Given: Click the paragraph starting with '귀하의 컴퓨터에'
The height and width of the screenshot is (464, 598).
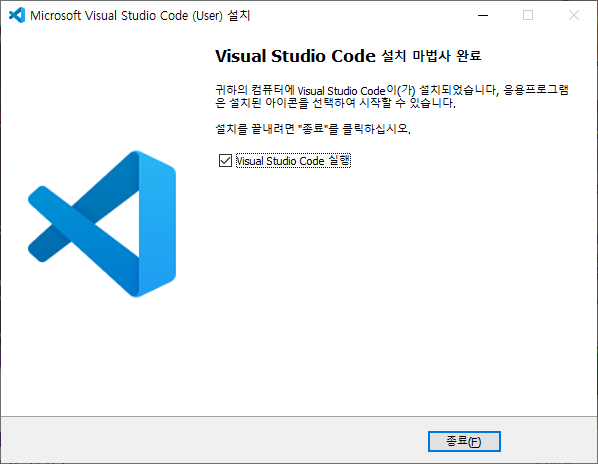Looking at the screenshot, I should 392,96.
